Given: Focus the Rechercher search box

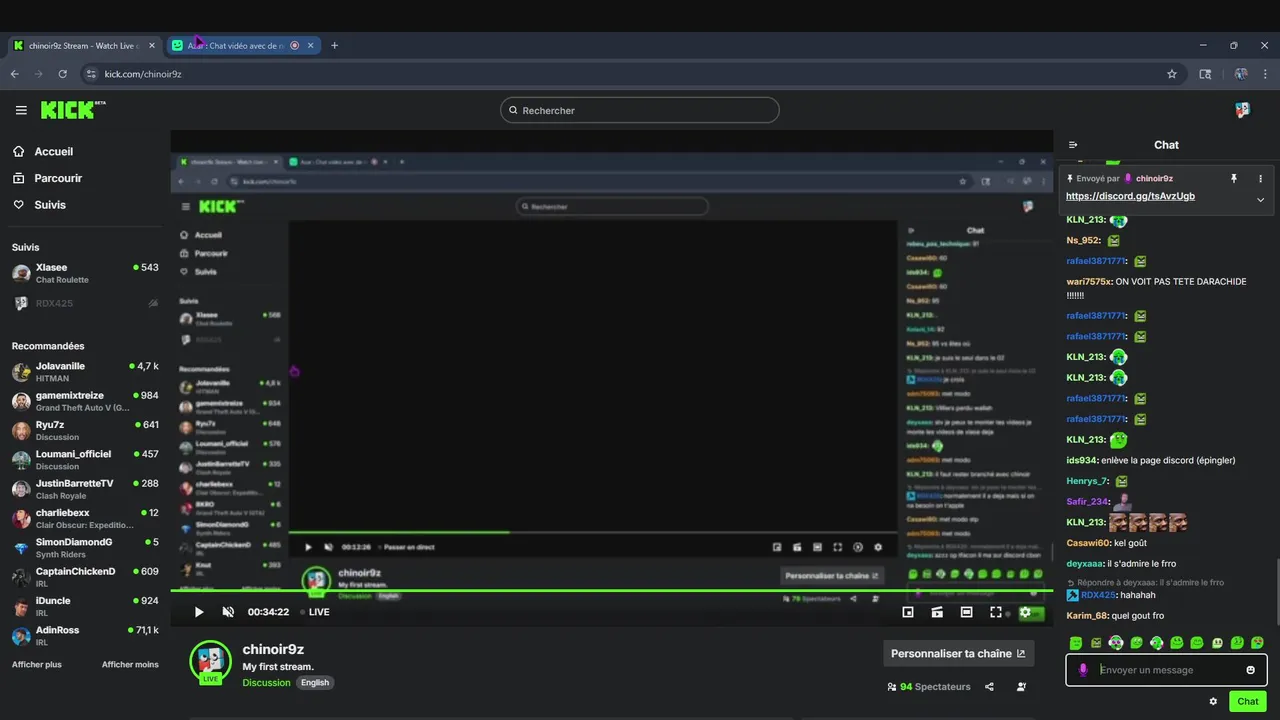Looking at the screenshot, I should (x=640, y=110).
